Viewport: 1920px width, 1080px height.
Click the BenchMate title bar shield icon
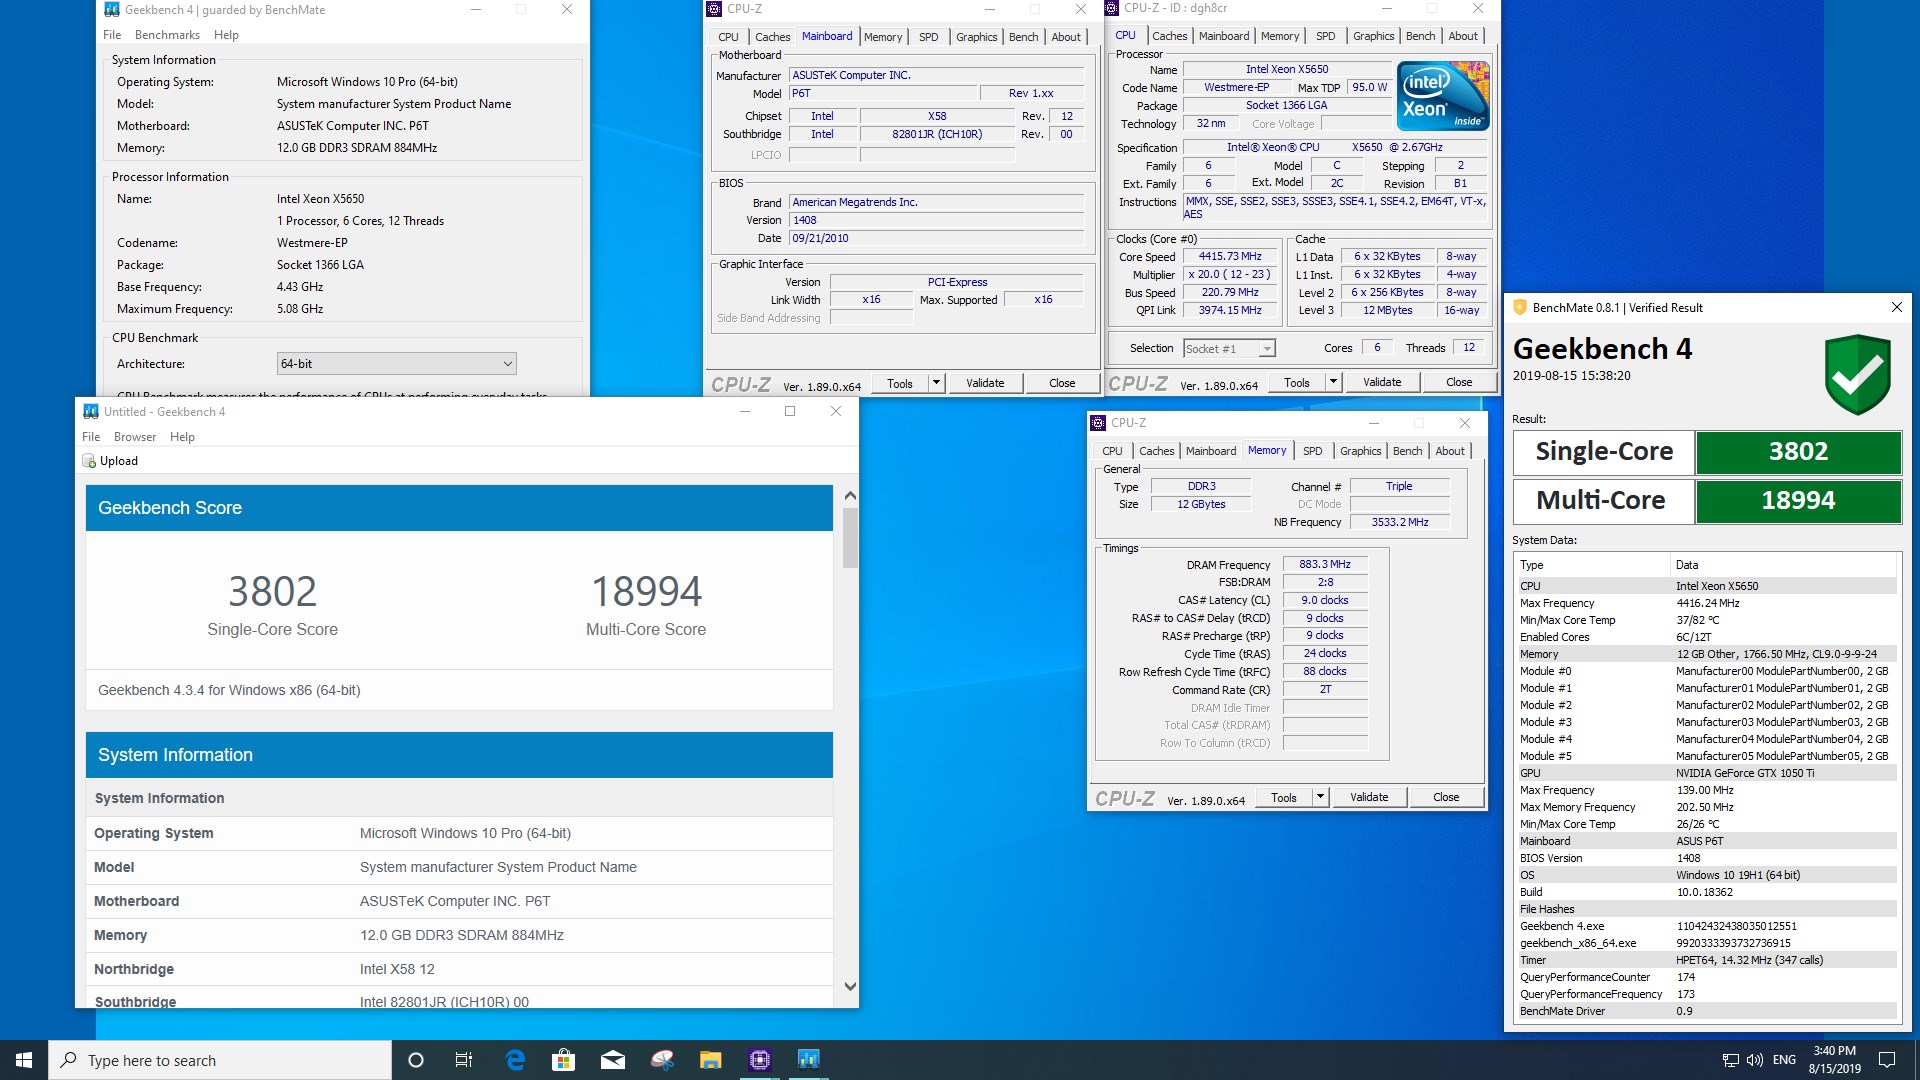click(x=1520, y=308)
